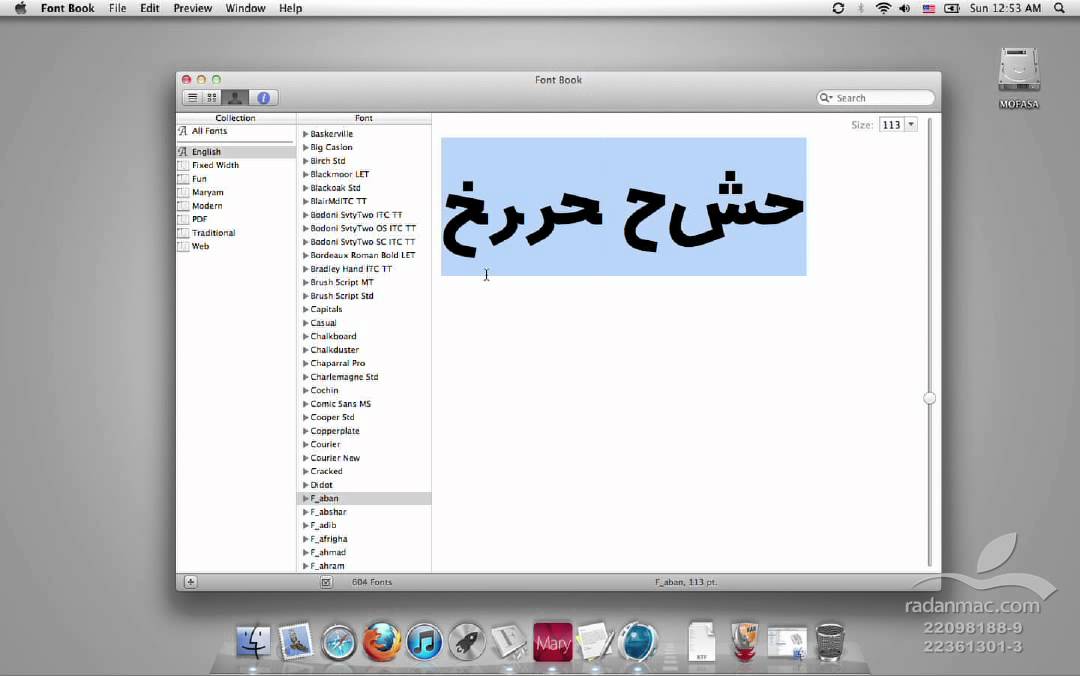Open Mail from the Dock
This screenshot has height=676, width=1080.
[296, 642]
